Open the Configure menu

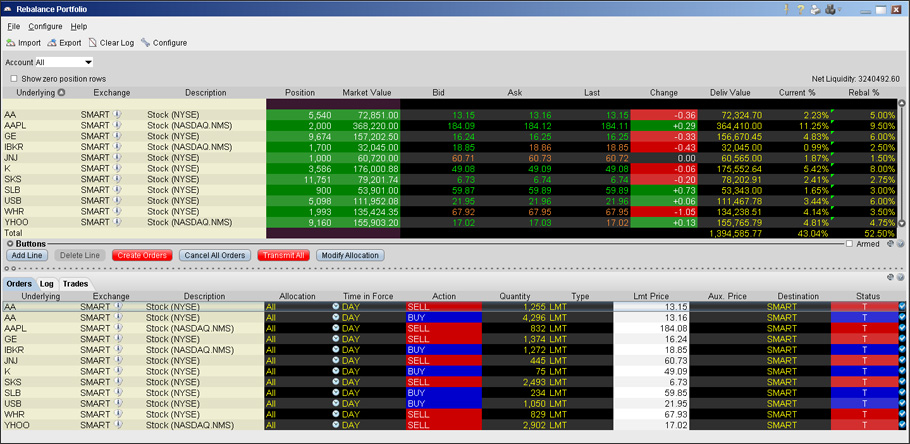click(45, 26)
